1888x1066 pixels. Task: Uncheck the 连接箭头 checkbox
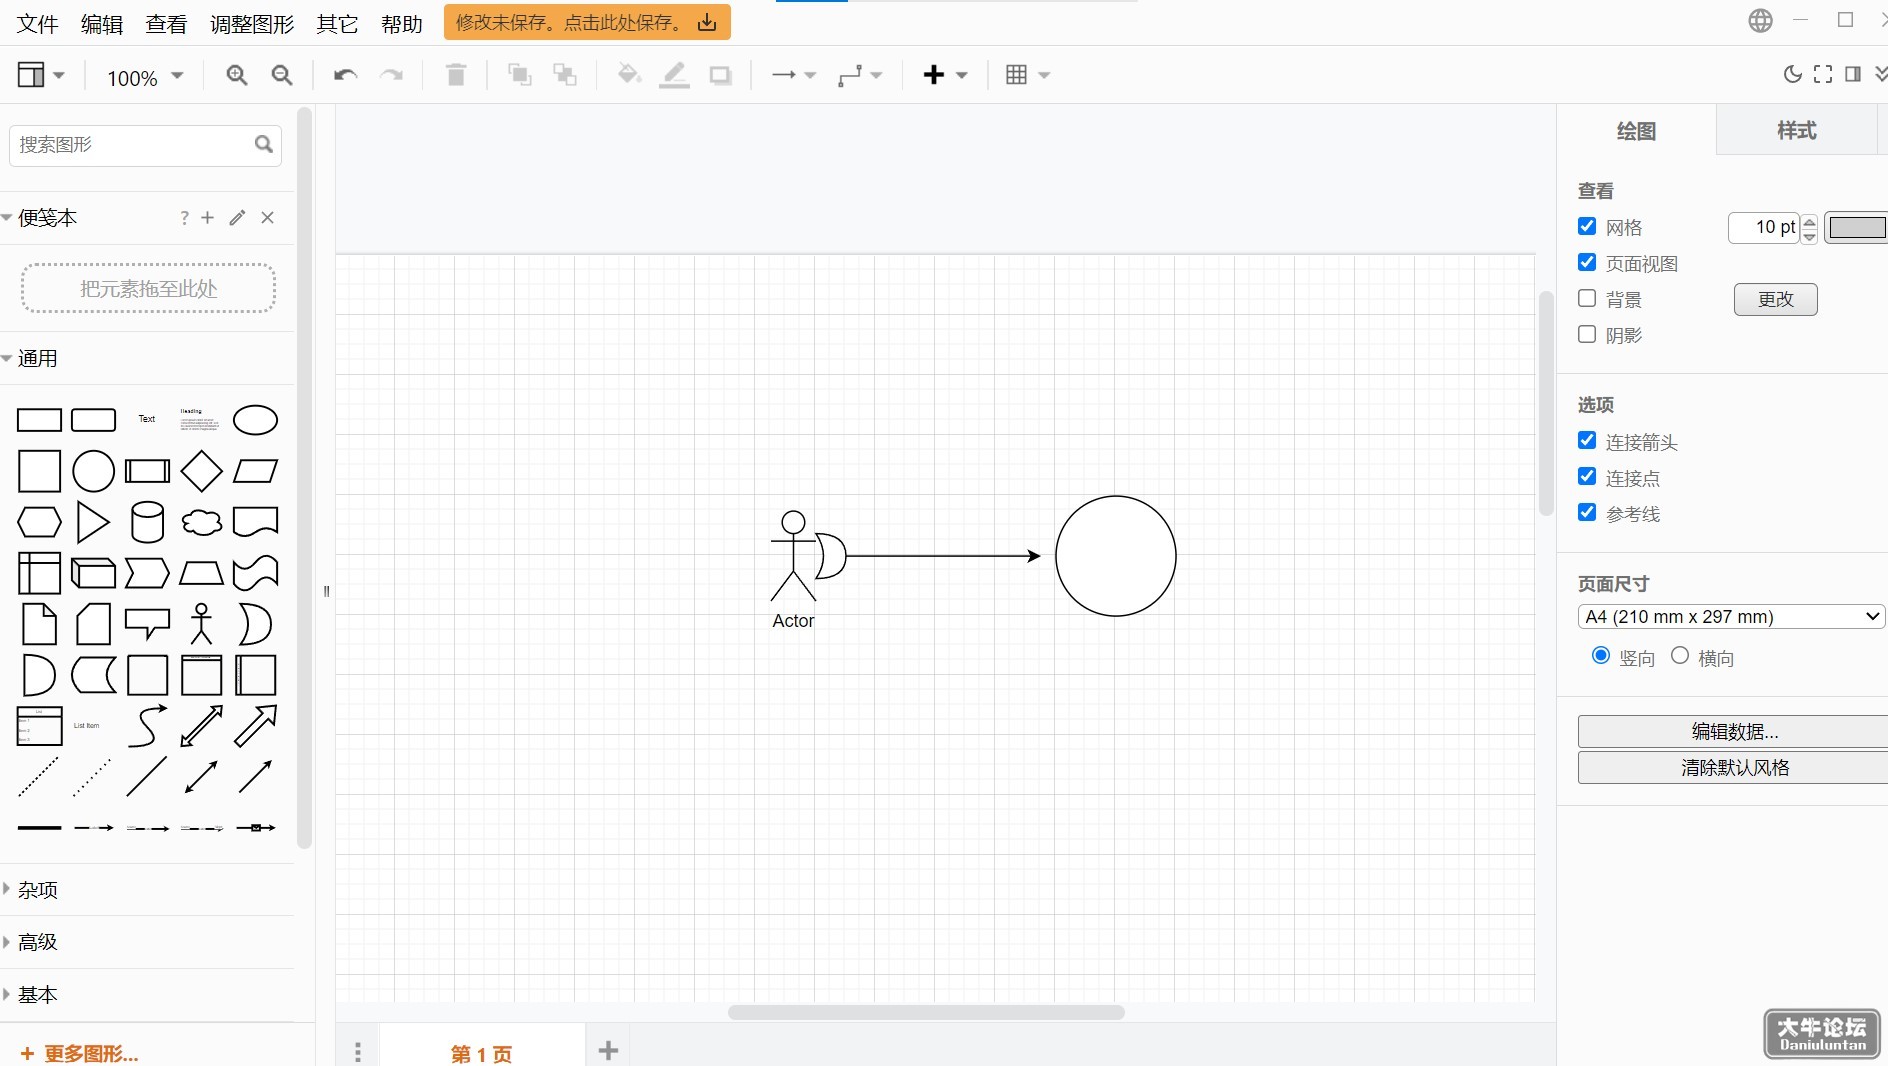pyautogui.click(x=1587, y=440)
